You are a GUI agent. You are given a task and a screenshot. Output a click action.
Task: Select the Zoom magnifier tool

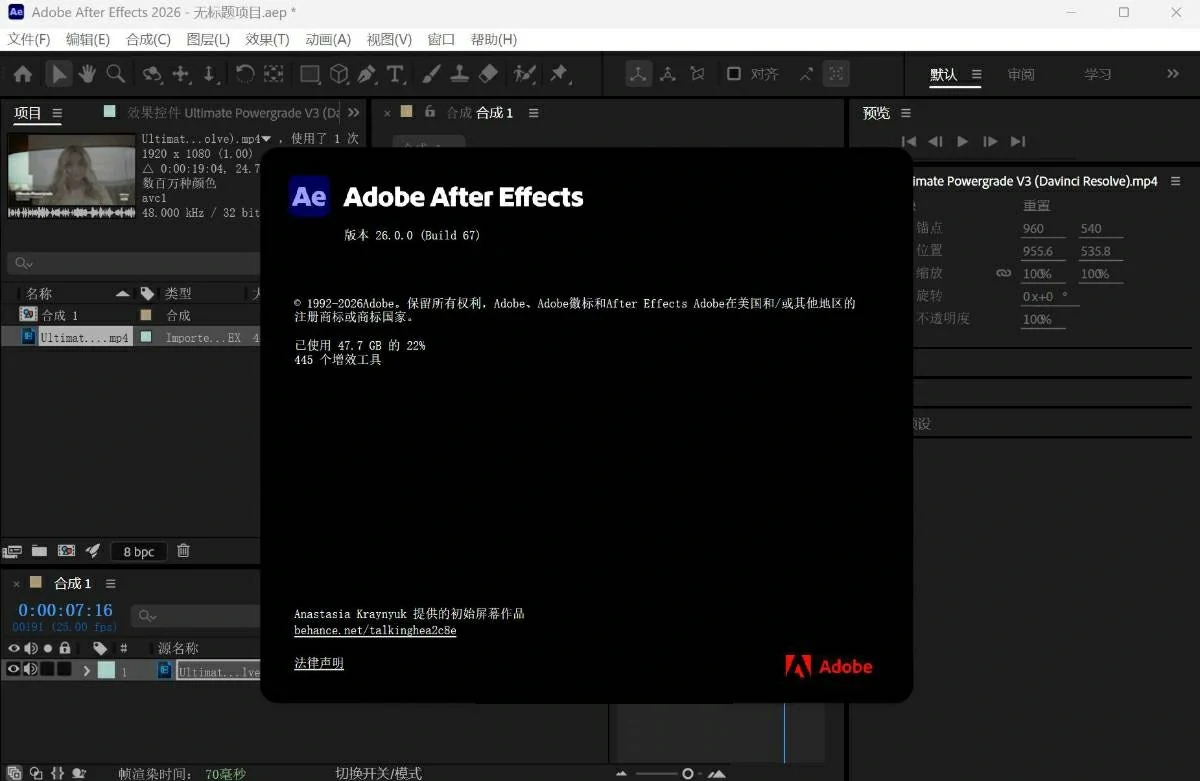click(x=116, y=74)
